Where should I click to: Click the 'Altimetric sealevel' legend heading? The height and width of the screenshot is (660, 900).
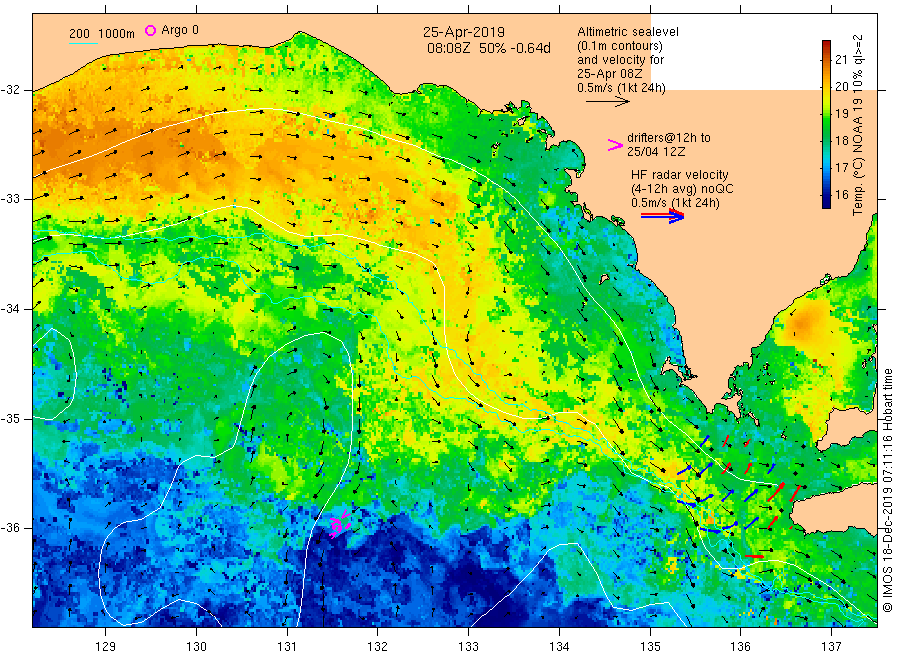point(627,32)
